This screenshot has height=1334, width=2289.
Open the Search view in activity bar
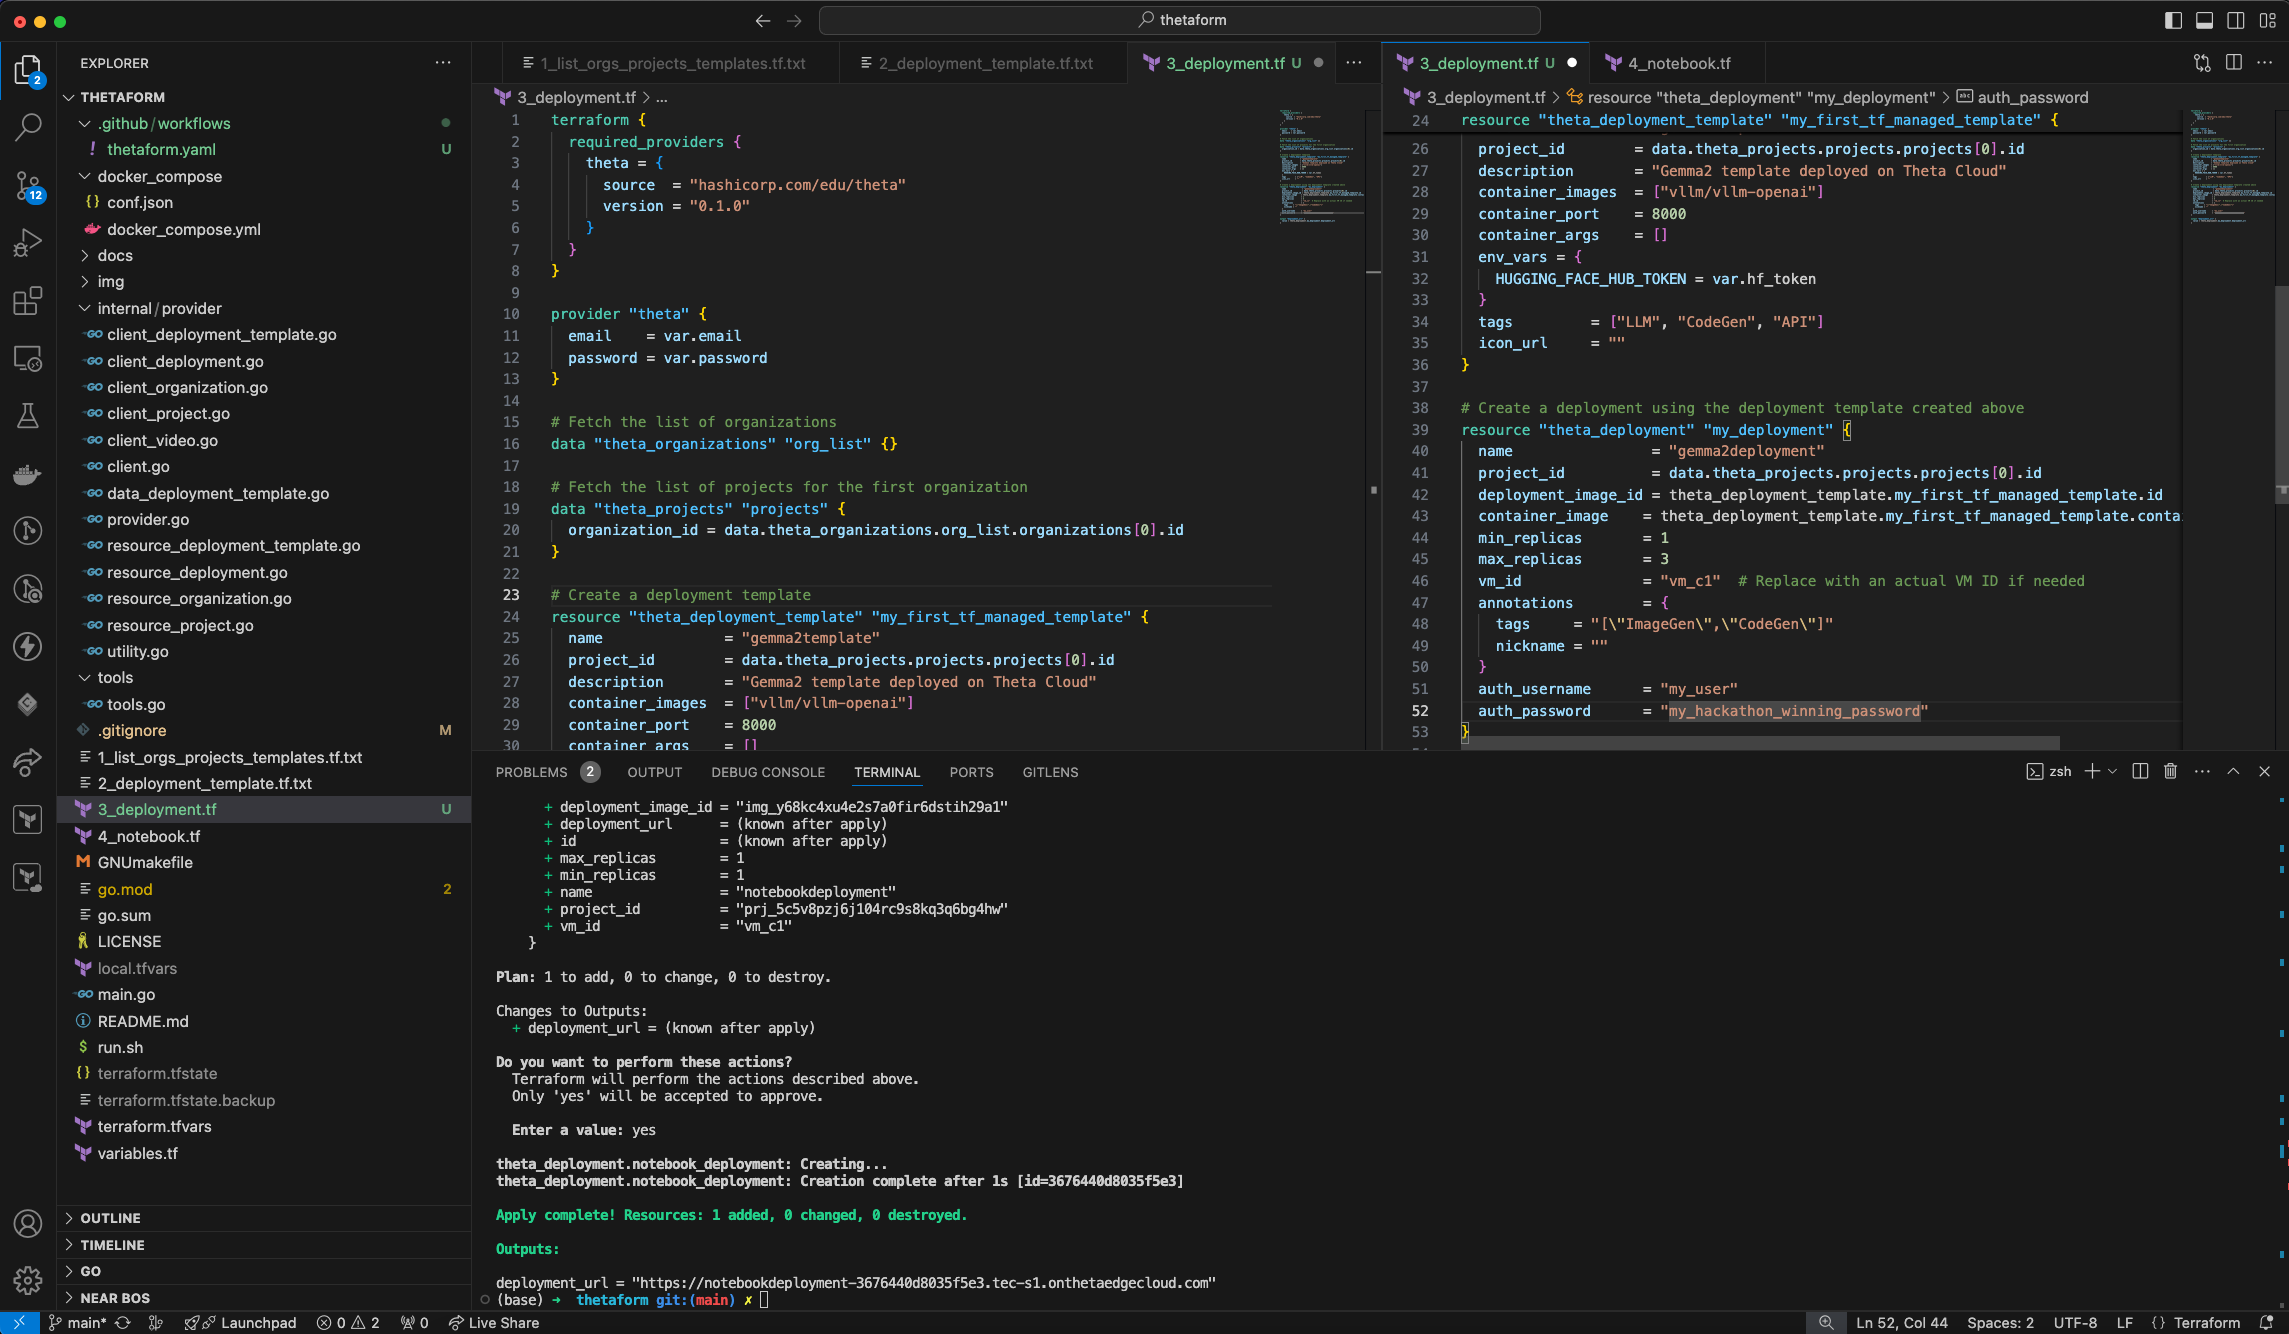[x=28, y=127]
